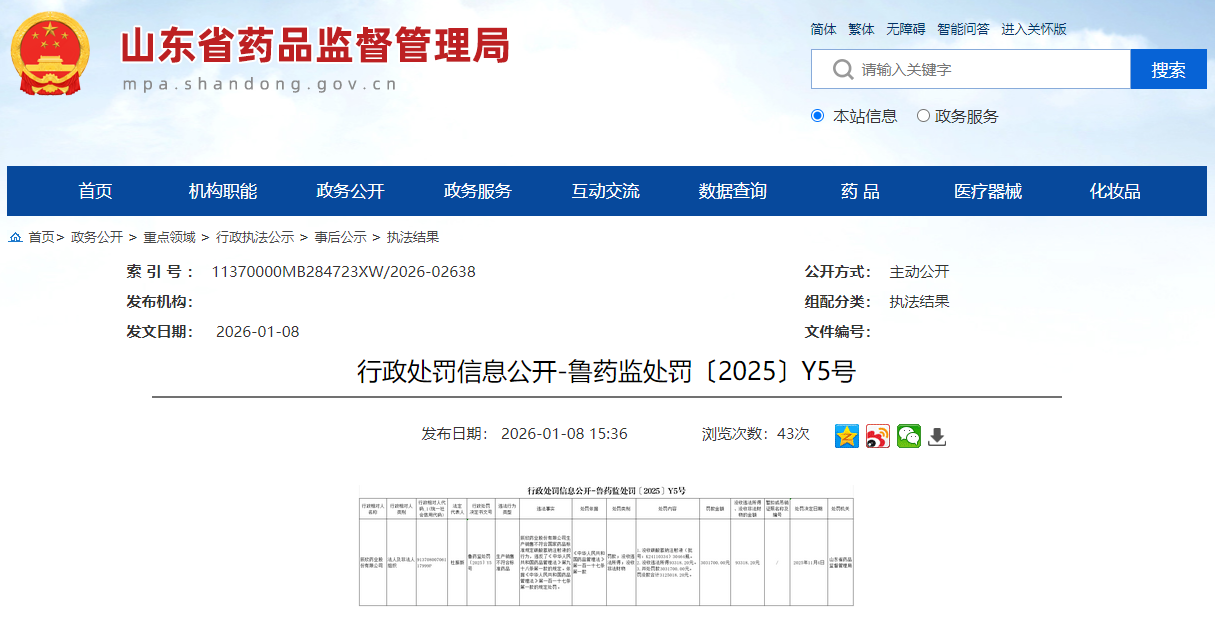Click the home icon in breadcrumb
Screen dimensions: 1215x621
(x=15, y=238)
